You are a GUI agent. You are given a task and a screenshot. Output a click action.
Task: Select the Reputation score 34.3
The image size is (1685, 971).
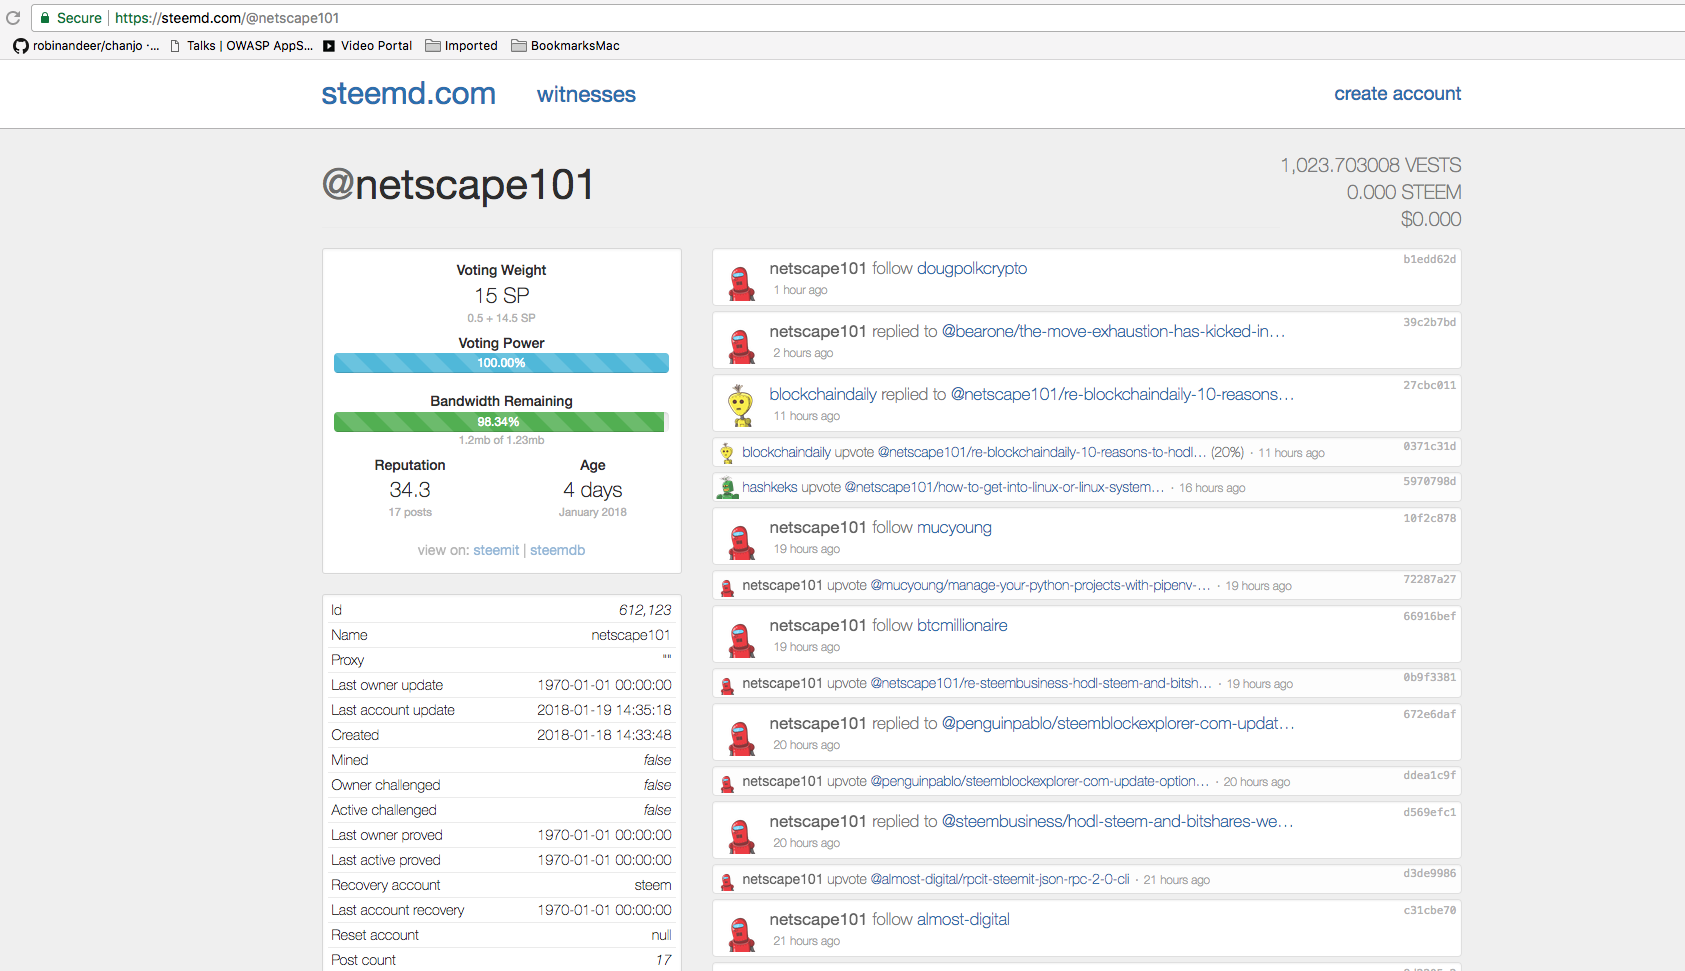point(410,490)
